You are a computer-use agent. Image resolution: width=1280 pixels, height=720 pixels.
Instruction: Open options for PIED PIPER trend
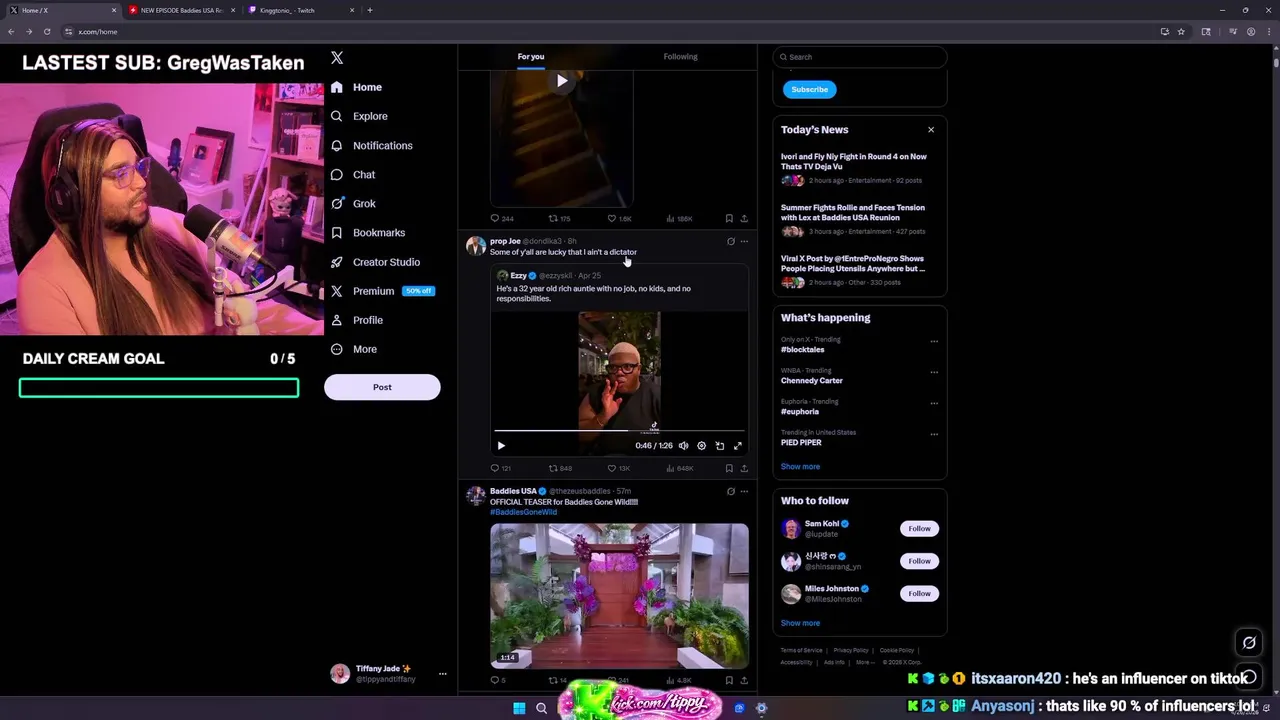pyautogui.click(x=934, y=434)
